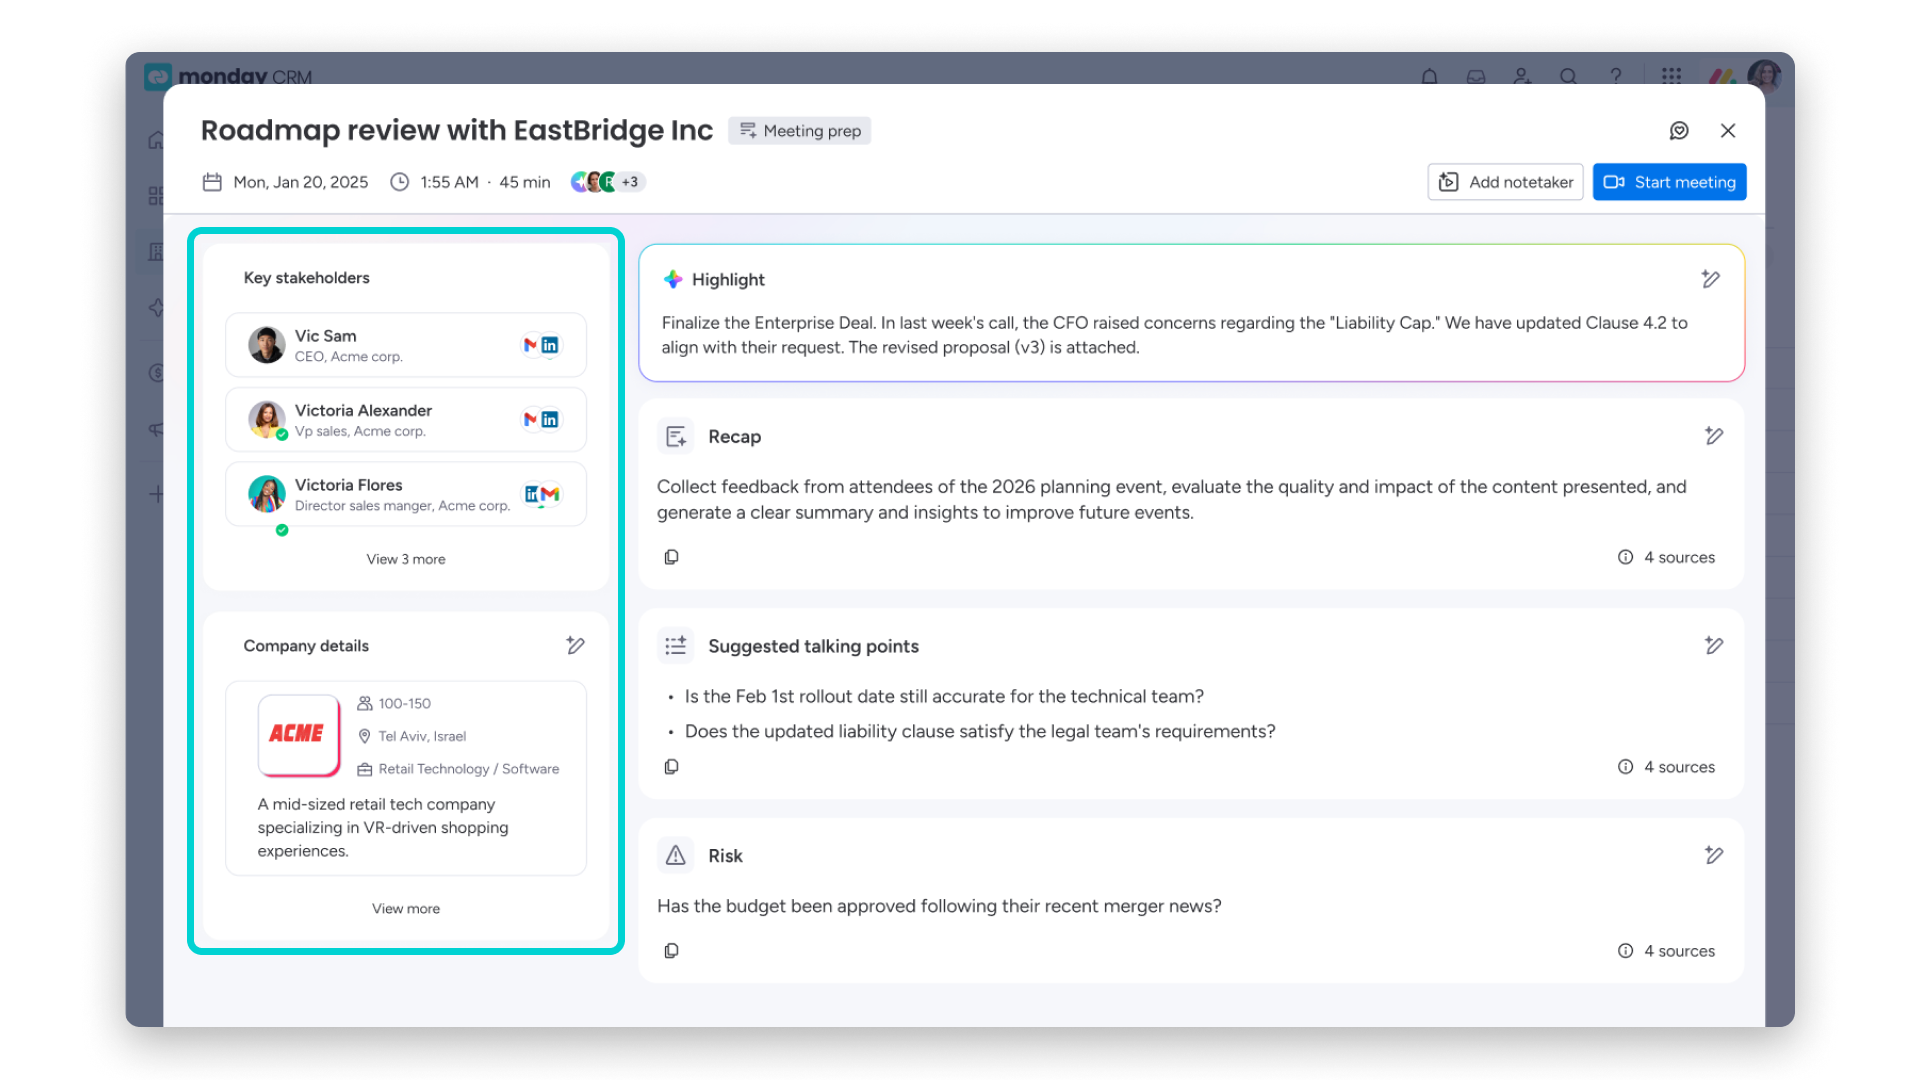Edit the Highlight section
This screenshot has height=1080, width=1920.
point(1711,279)
